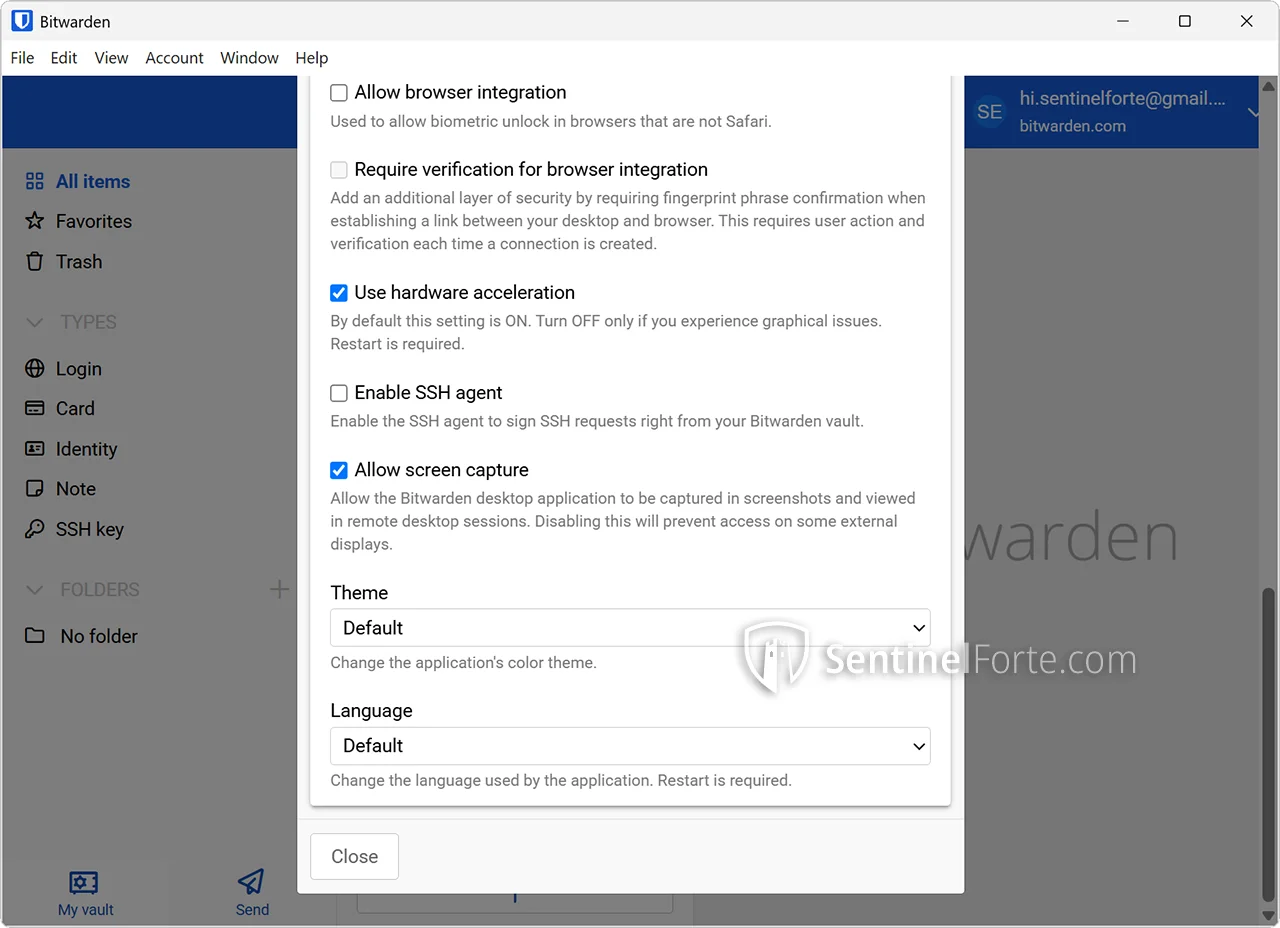Click the hi.sentinelforte@gmail account email
The width and height of the screenshot is (1280, 928).
pyautogui.click(x=1122, y=98)
